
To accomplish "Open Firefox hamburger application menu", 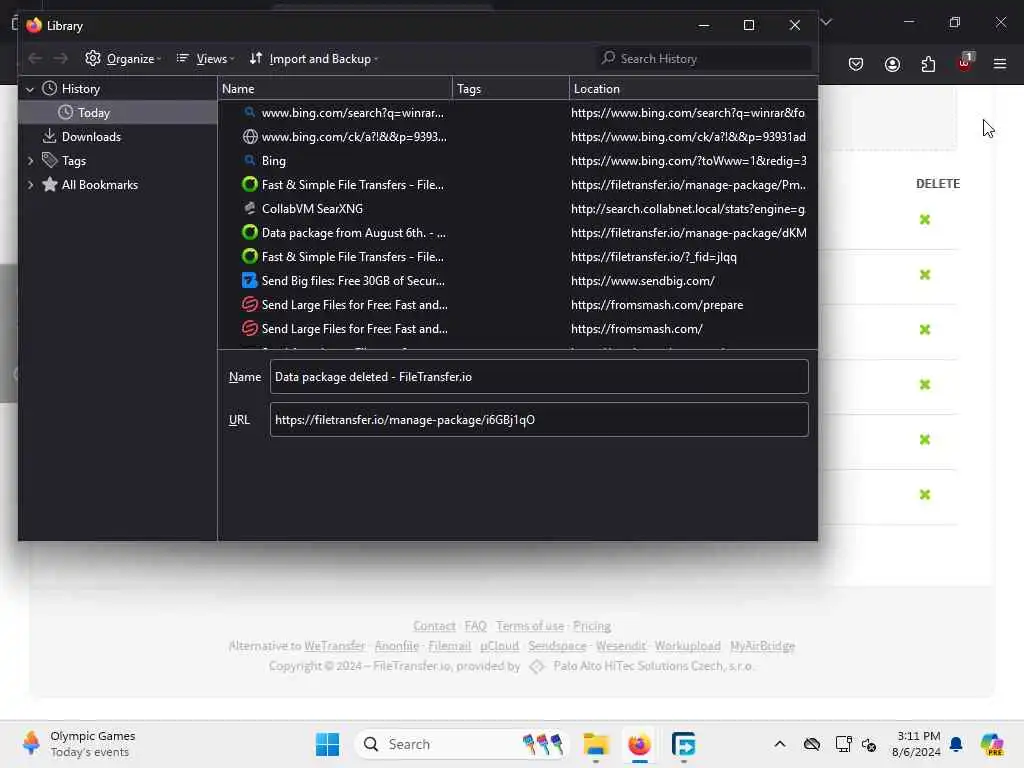I will coord(1000,64).
